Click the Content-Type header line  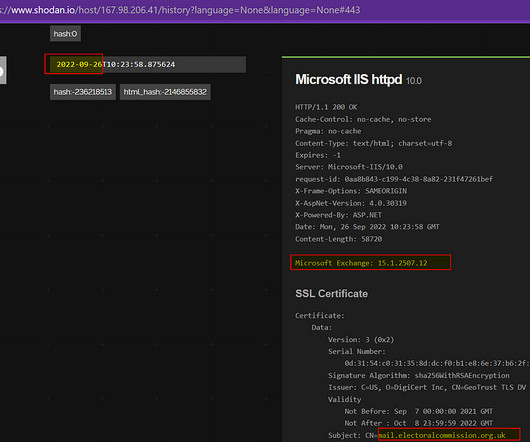[x=374, y=143]
